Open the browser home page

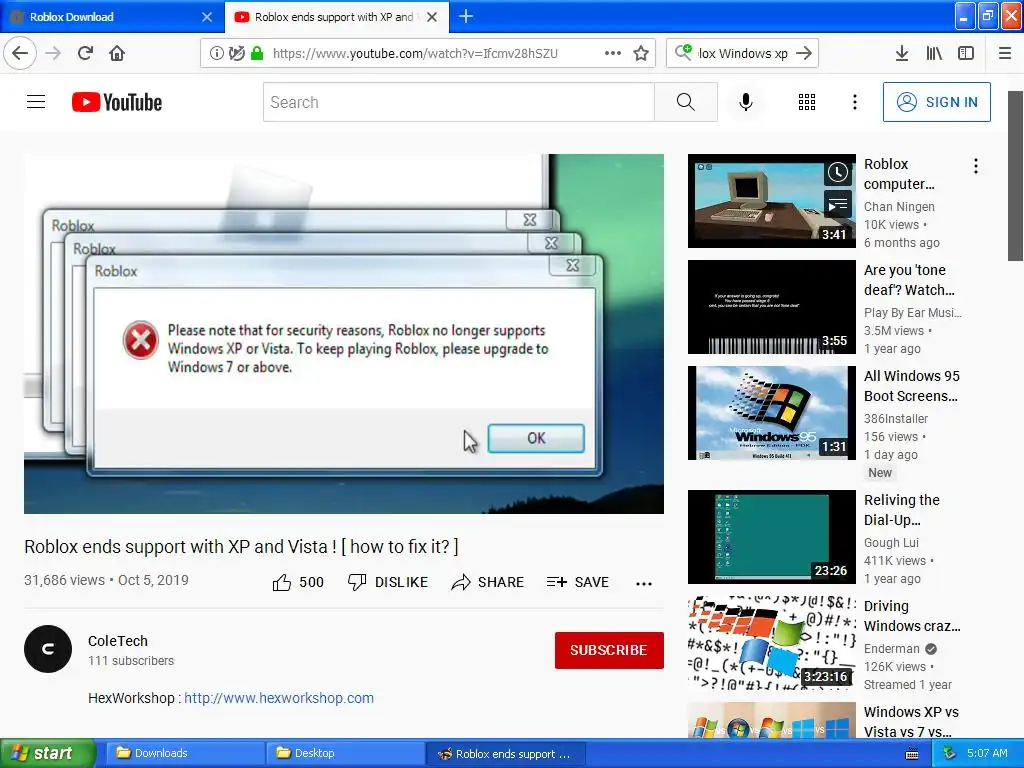(x=117, y=54)
